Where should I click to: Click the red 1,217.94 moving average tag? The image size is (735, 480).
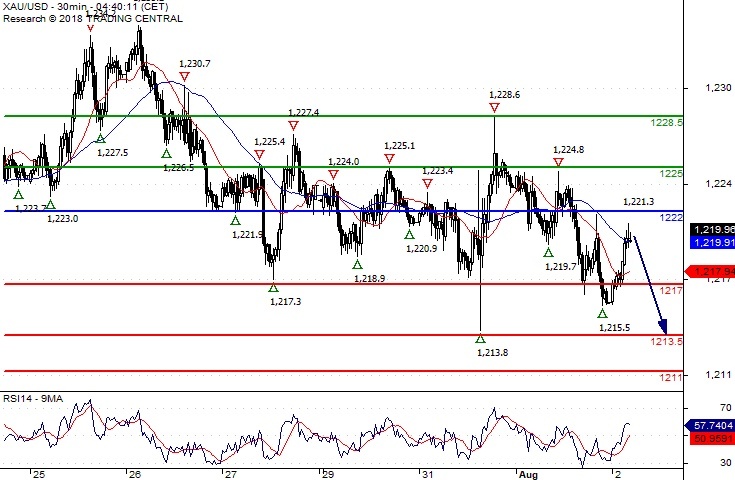click(710, 272)
